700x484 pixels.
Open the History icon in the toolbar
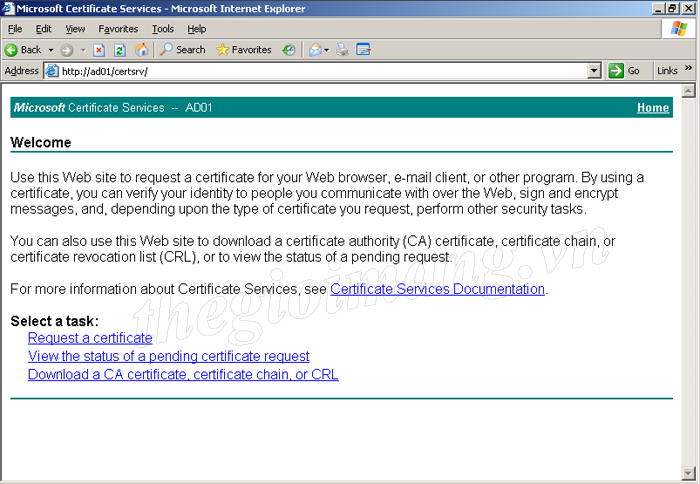pyautogui.click(x=289, y=50)
